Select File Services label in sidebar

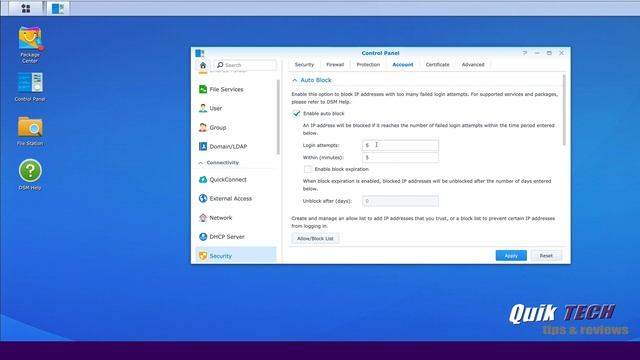(x=226, y=89)
